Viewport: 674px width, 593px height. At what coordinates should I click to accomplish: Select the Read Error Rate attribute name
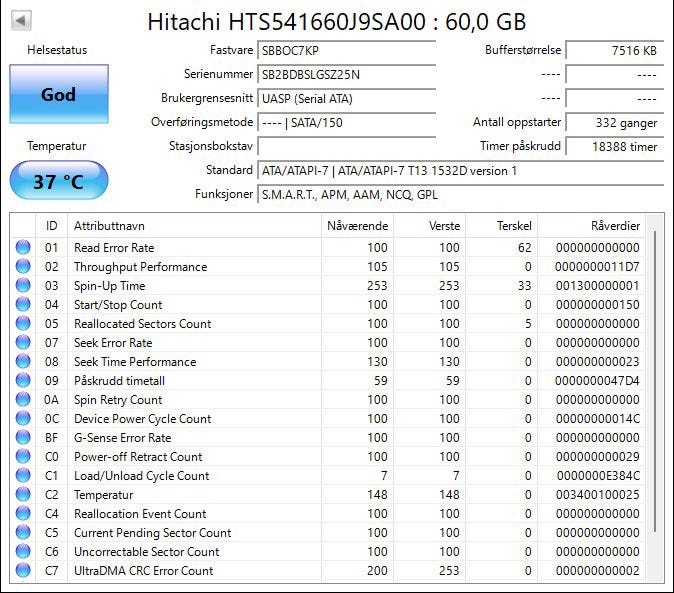click(114, 248)
